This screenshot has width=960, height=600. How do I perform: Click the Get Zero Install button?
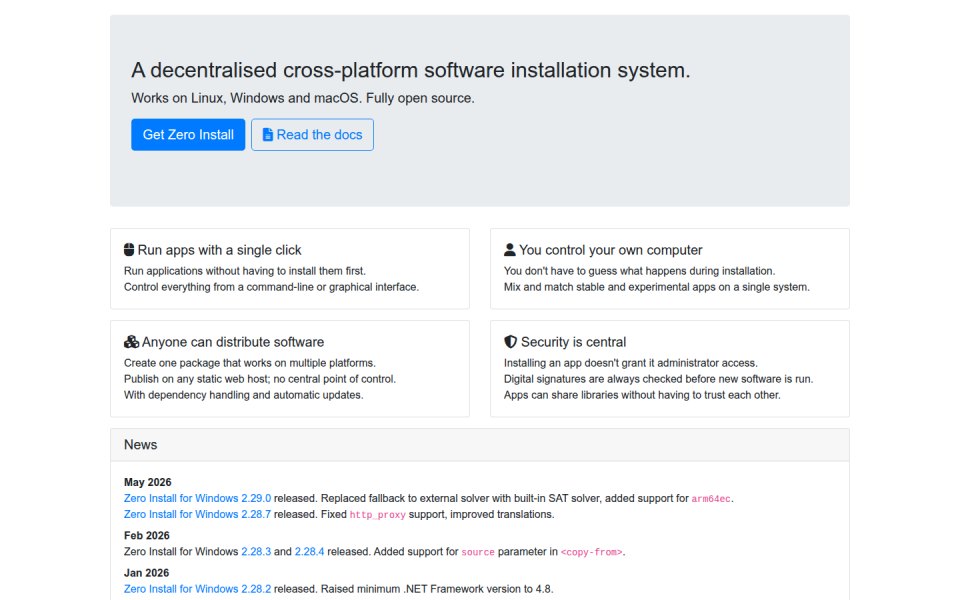[x=188, y=135]
